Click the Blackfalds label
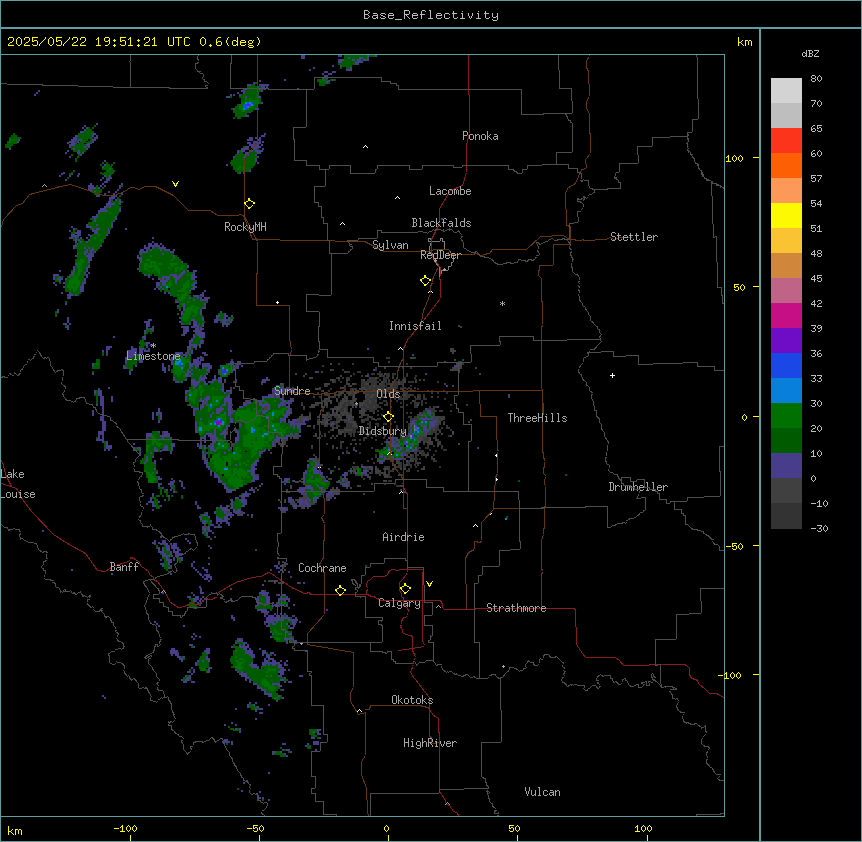This screenshot has height=842, width=862. 441,223
